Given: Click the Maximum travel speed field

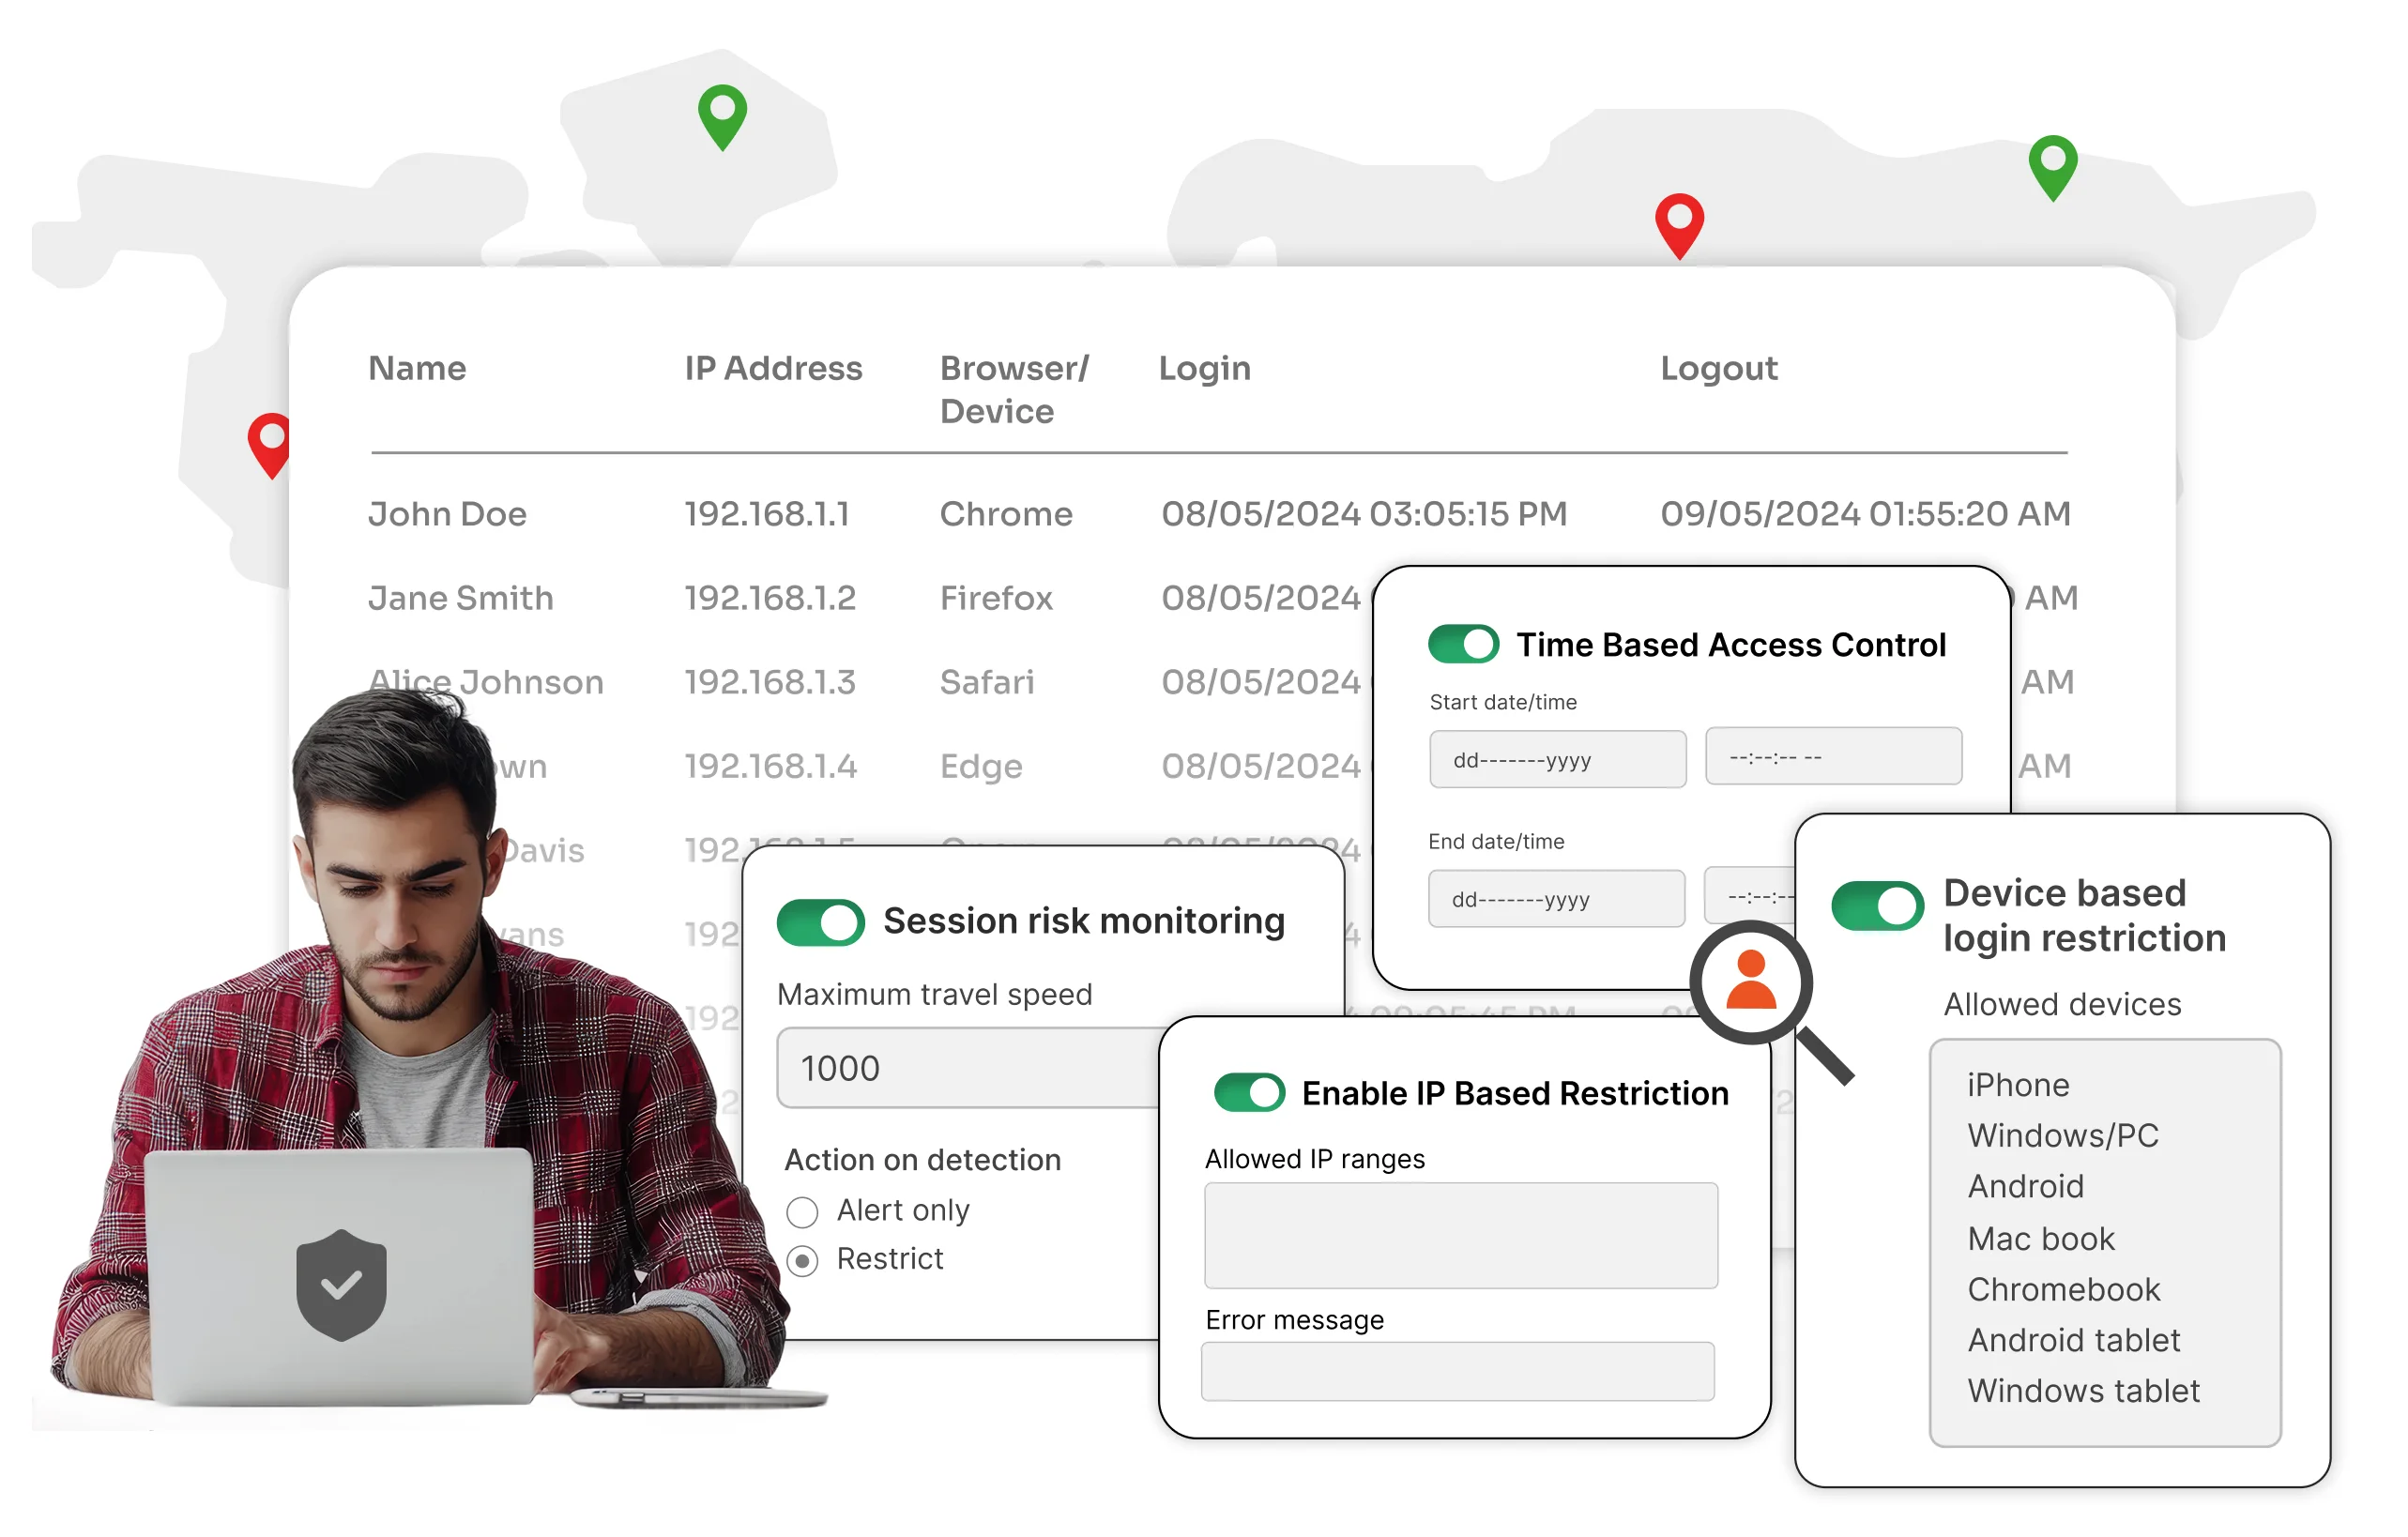Looking at the screenshot, I should 968,1068.
